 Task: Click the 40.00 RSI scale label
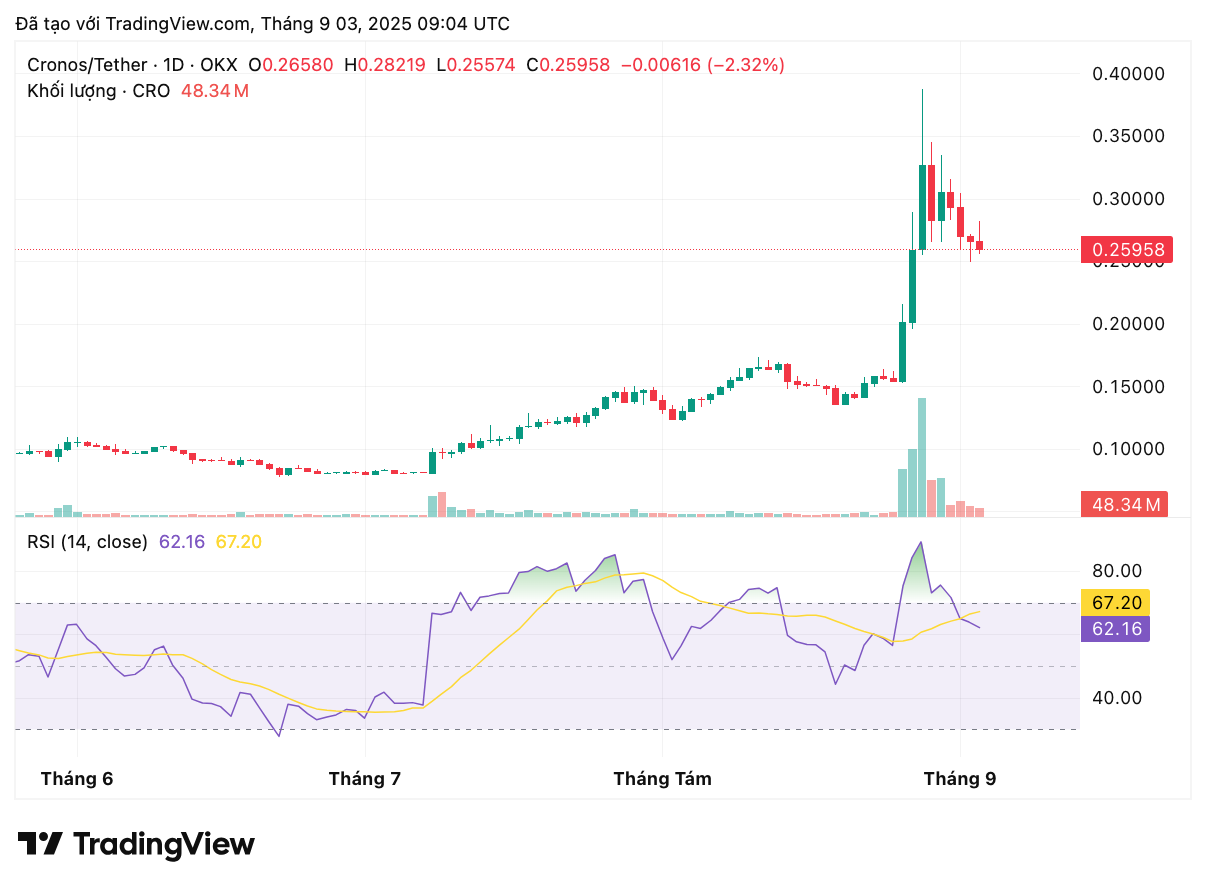1116,698
